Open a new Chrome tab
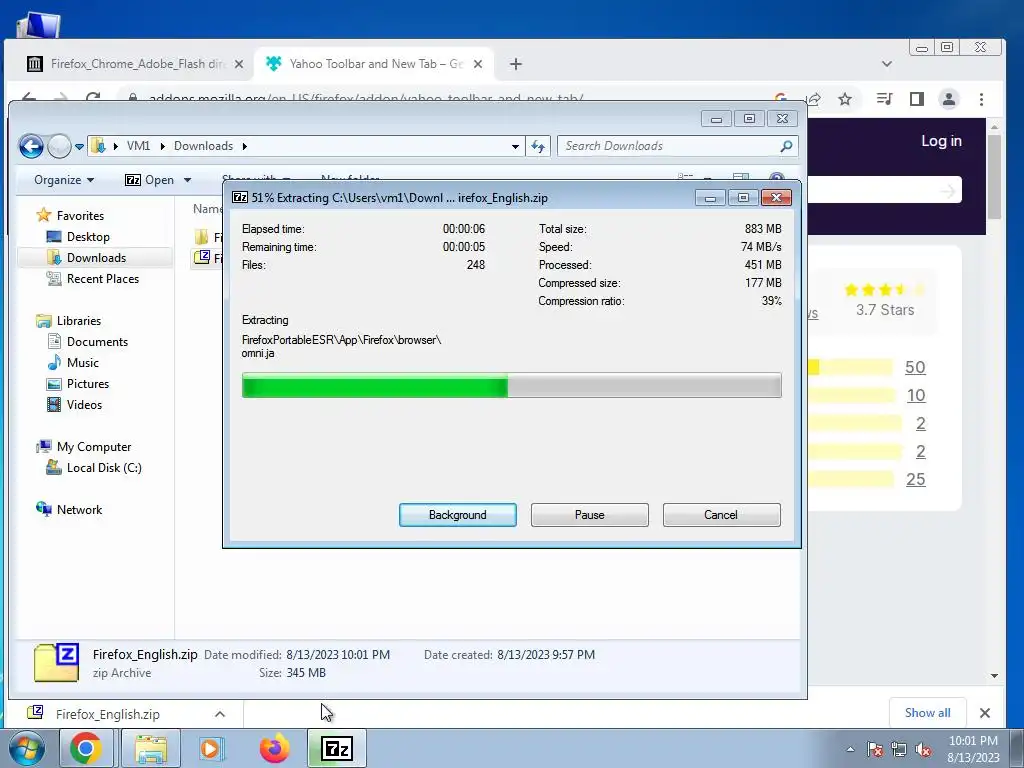This screenshot has width=1024, height=768. tap(516, 64)
